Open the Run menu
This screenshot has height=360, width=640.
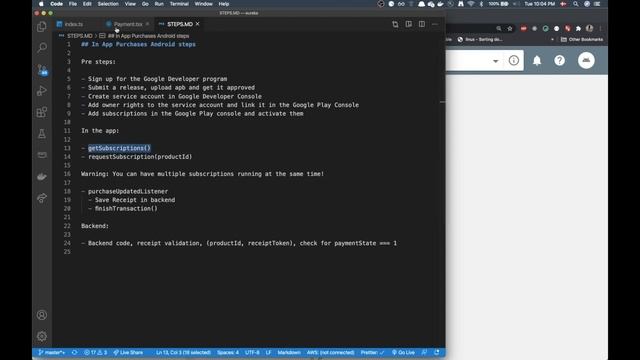click(x=159, y=4)
